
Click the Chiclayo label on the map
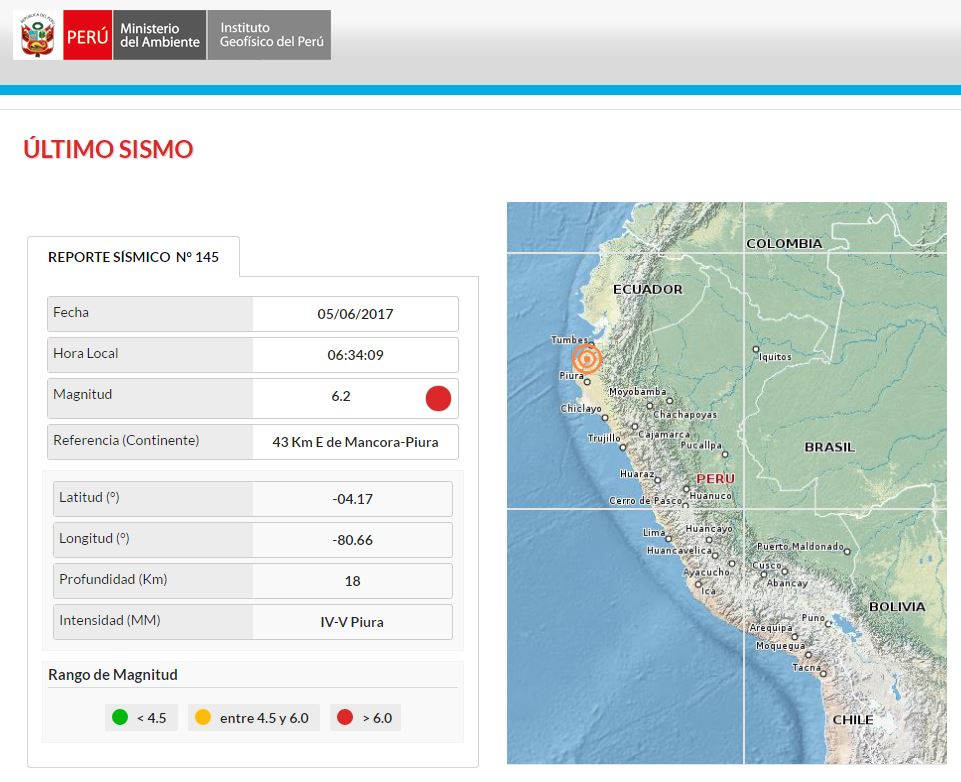581,408
